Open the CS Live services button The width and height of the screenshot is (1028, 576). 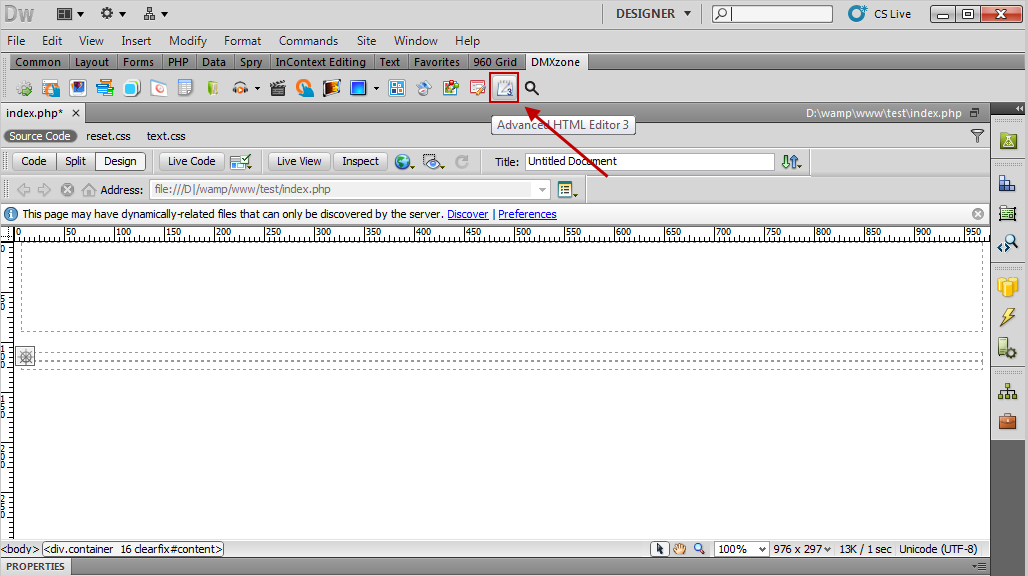(879, 14)
